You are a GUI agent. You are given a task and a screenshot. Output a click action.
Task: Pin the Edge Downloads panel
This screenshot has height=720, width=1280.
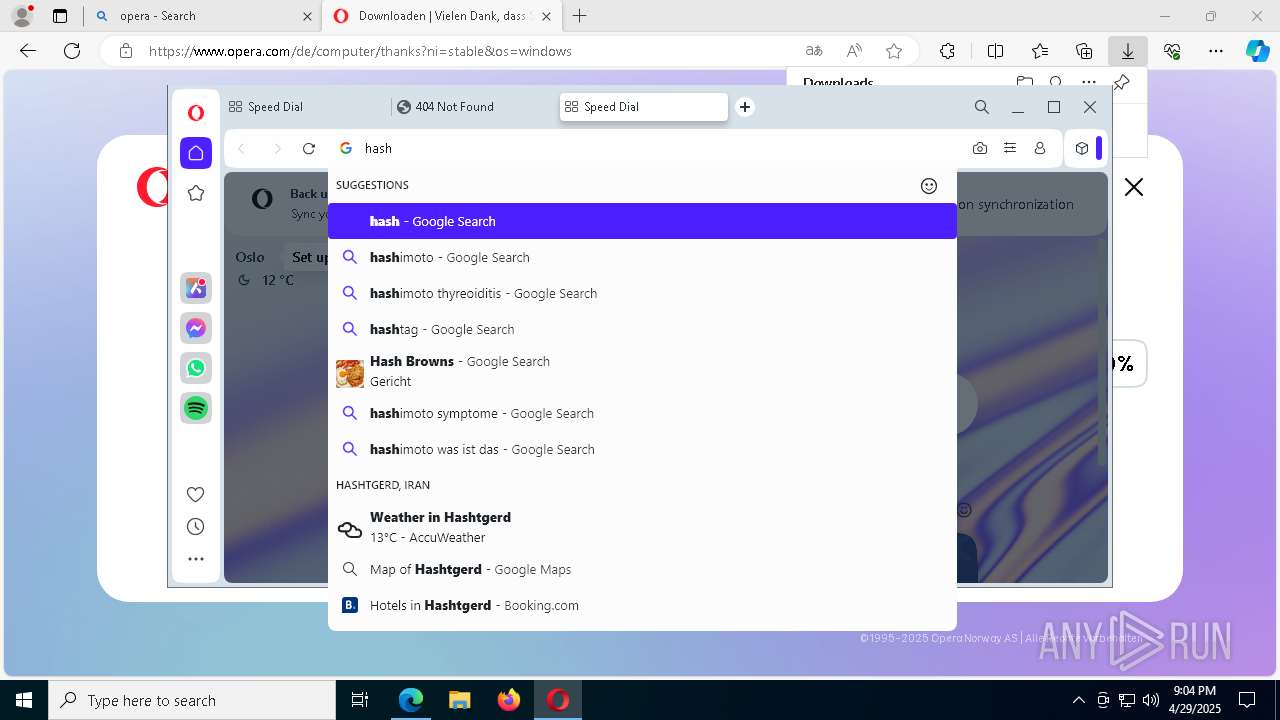coord(1122,83)
